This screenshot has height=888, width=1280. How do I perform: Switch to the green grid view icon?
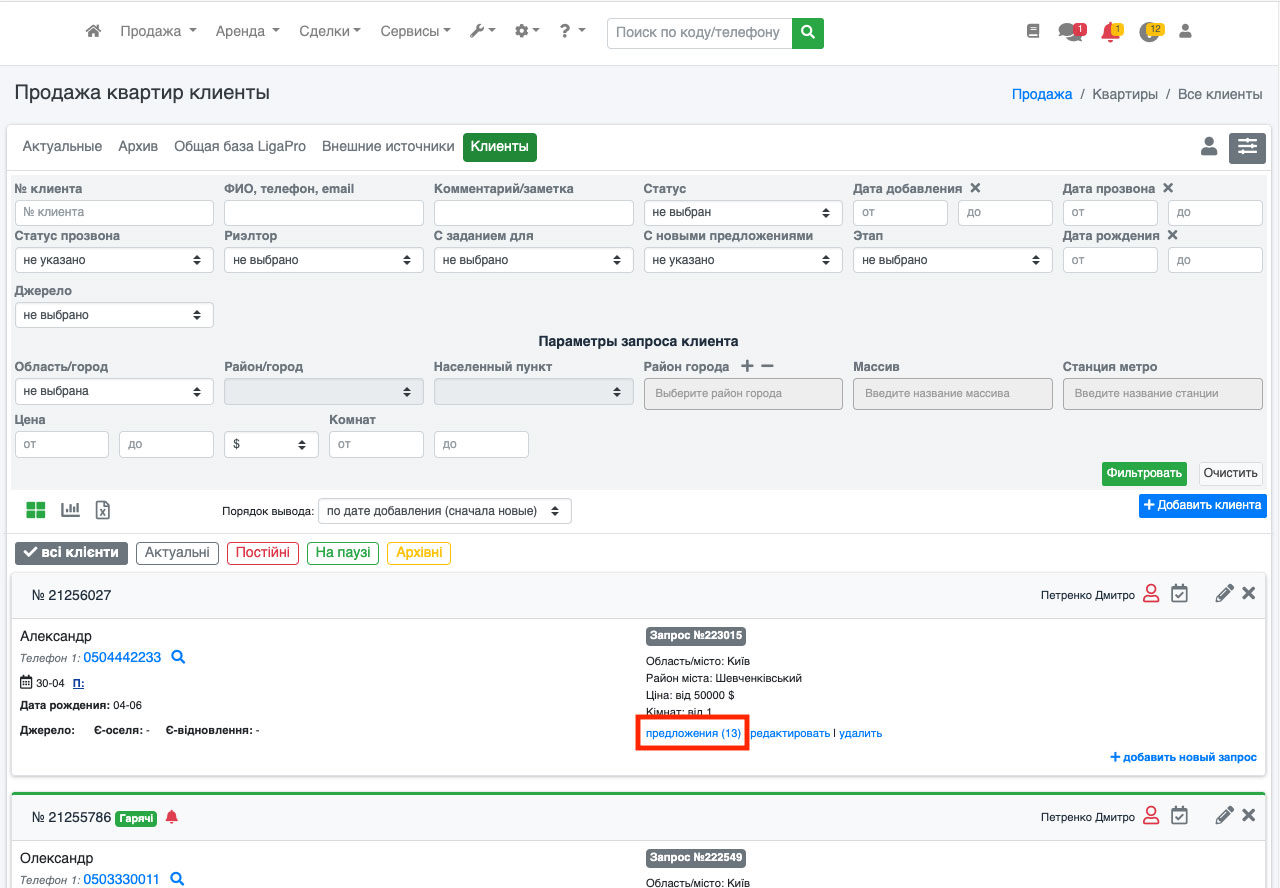(36, 510)
